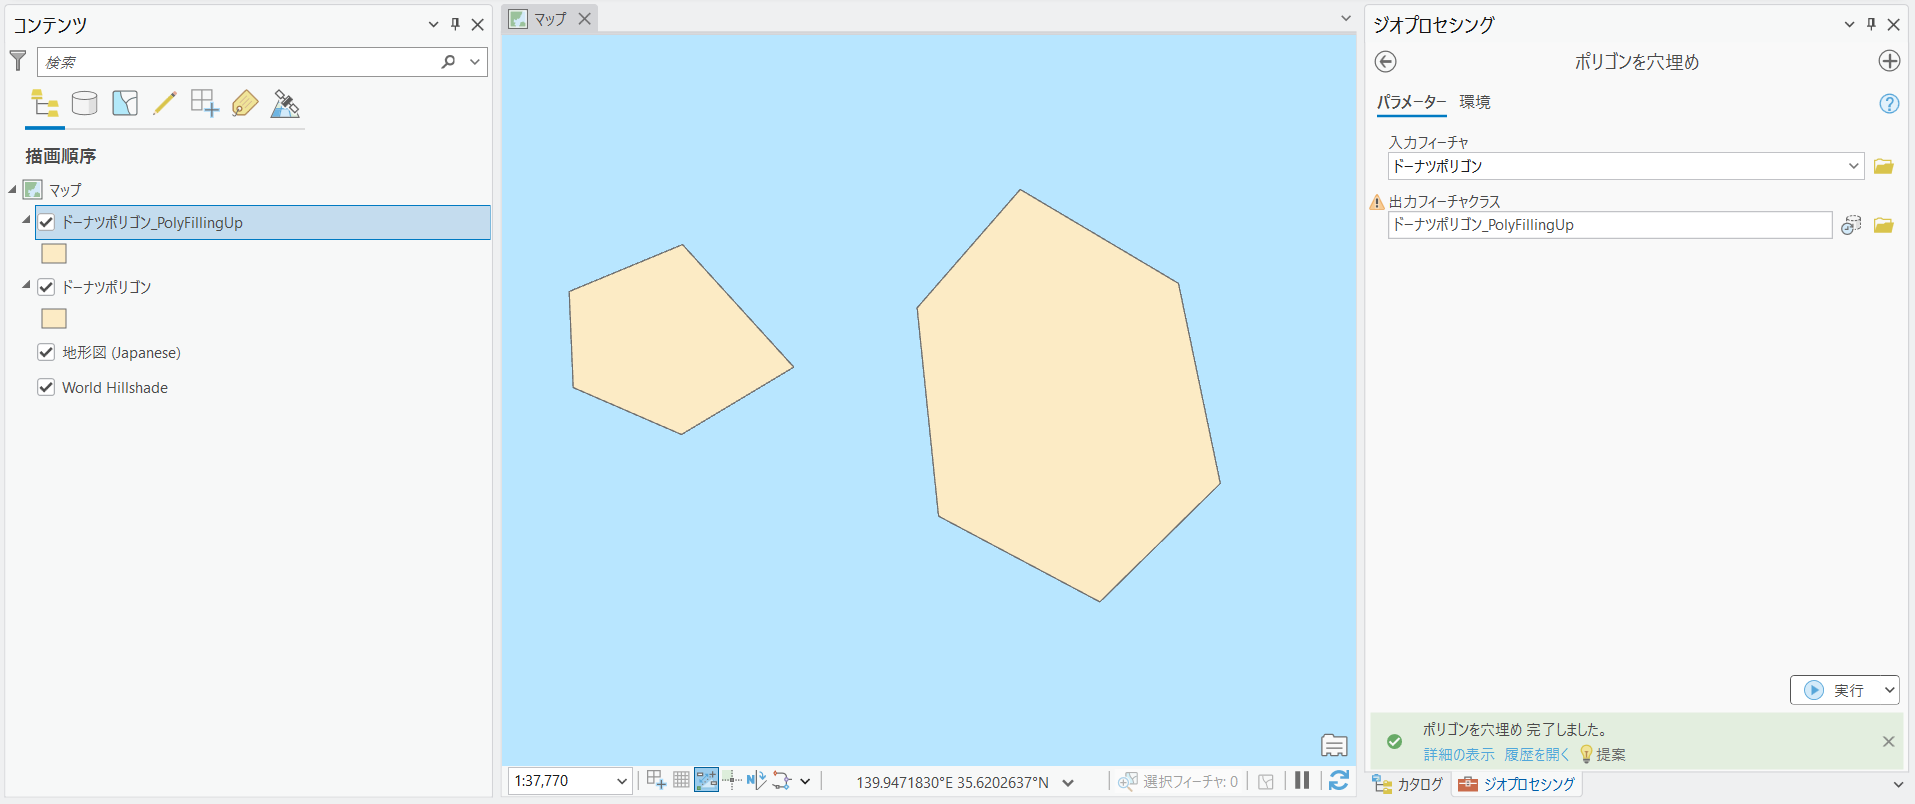1915x804 pixels.
Task: Click the back arrow in Geoprocessing pane
Action: click(1385, 62)
